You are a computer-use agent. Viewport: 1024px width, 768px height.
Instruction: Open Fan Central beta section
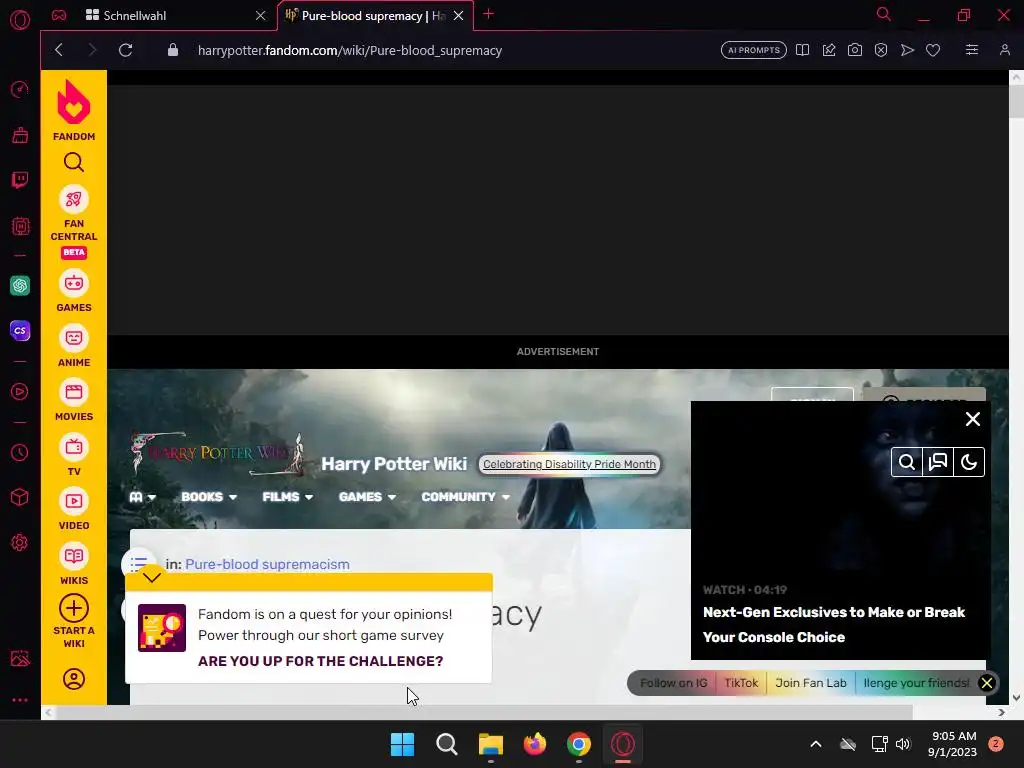74,221
